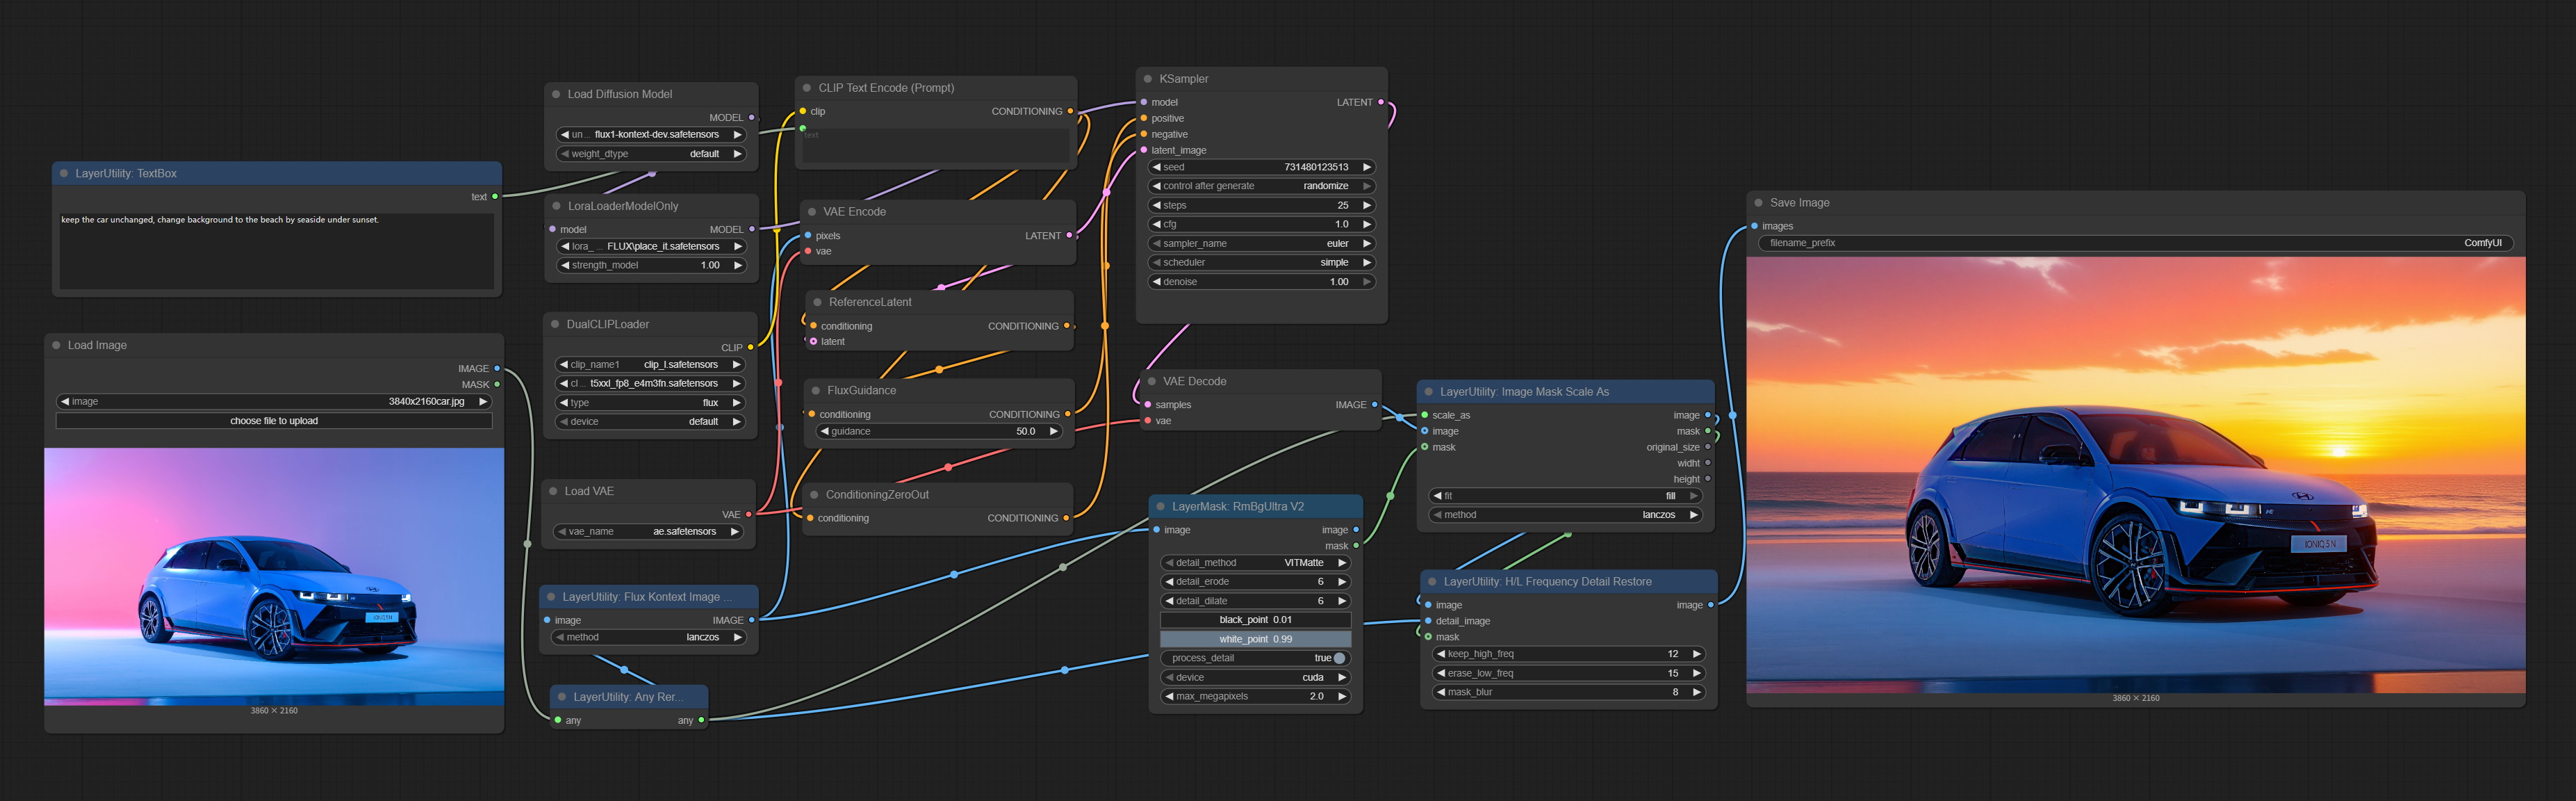Screen dimensions: 2576x801
Task: Click the LayerMask RmBgUltra V2 collapse dot
Action: [1160, 507]
